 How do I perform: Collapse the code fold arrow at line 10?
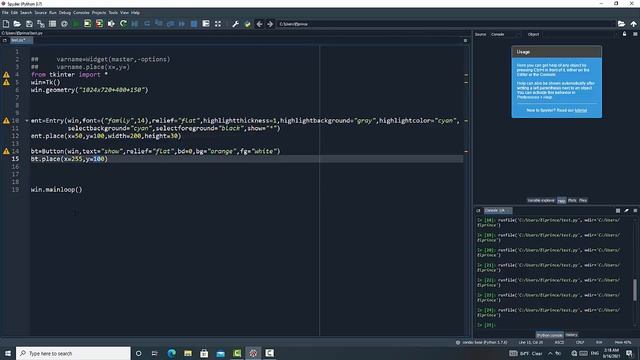(27, 121)
